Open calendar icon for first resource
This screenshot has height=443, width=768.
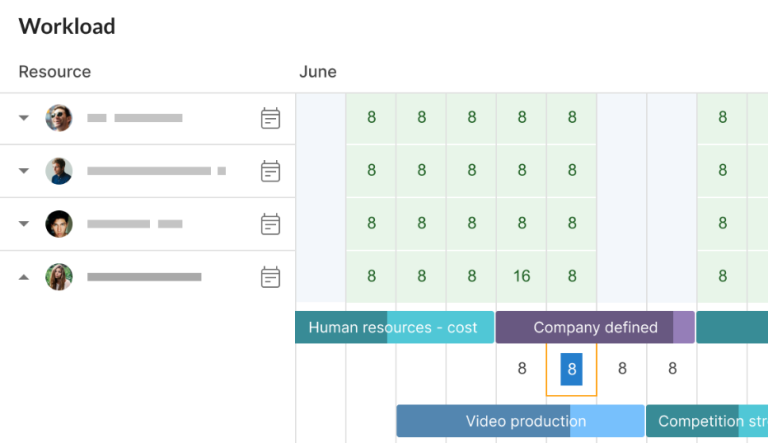coord(270,118)
